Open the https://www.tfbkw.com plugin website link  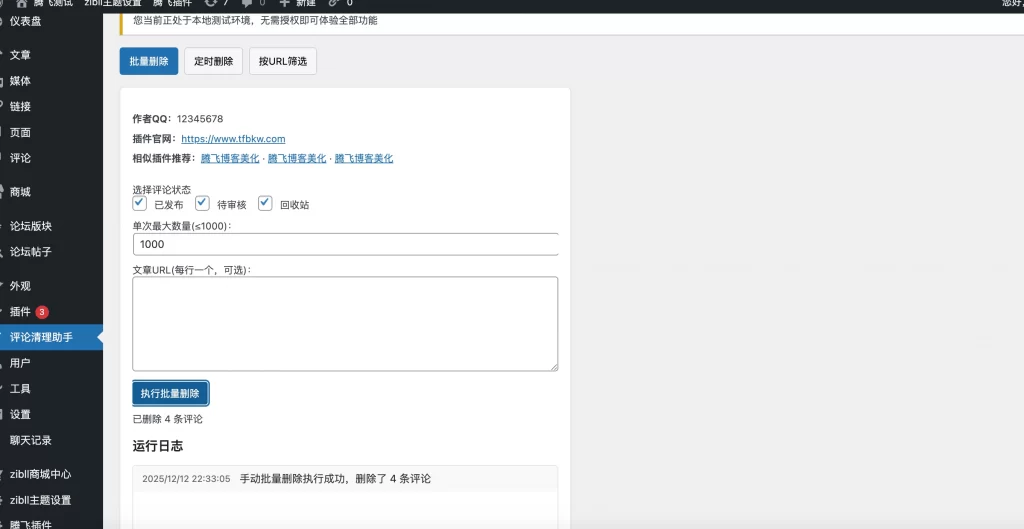point(233,139)
